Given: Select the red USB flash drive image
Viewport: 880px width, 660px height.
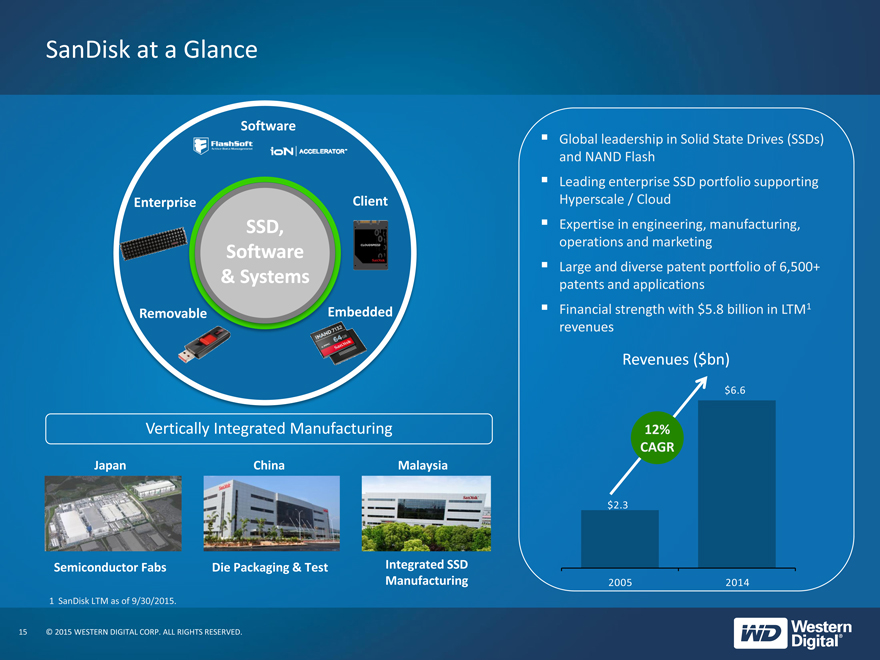Looking at the screenshot, I should [x=204, y=343].
